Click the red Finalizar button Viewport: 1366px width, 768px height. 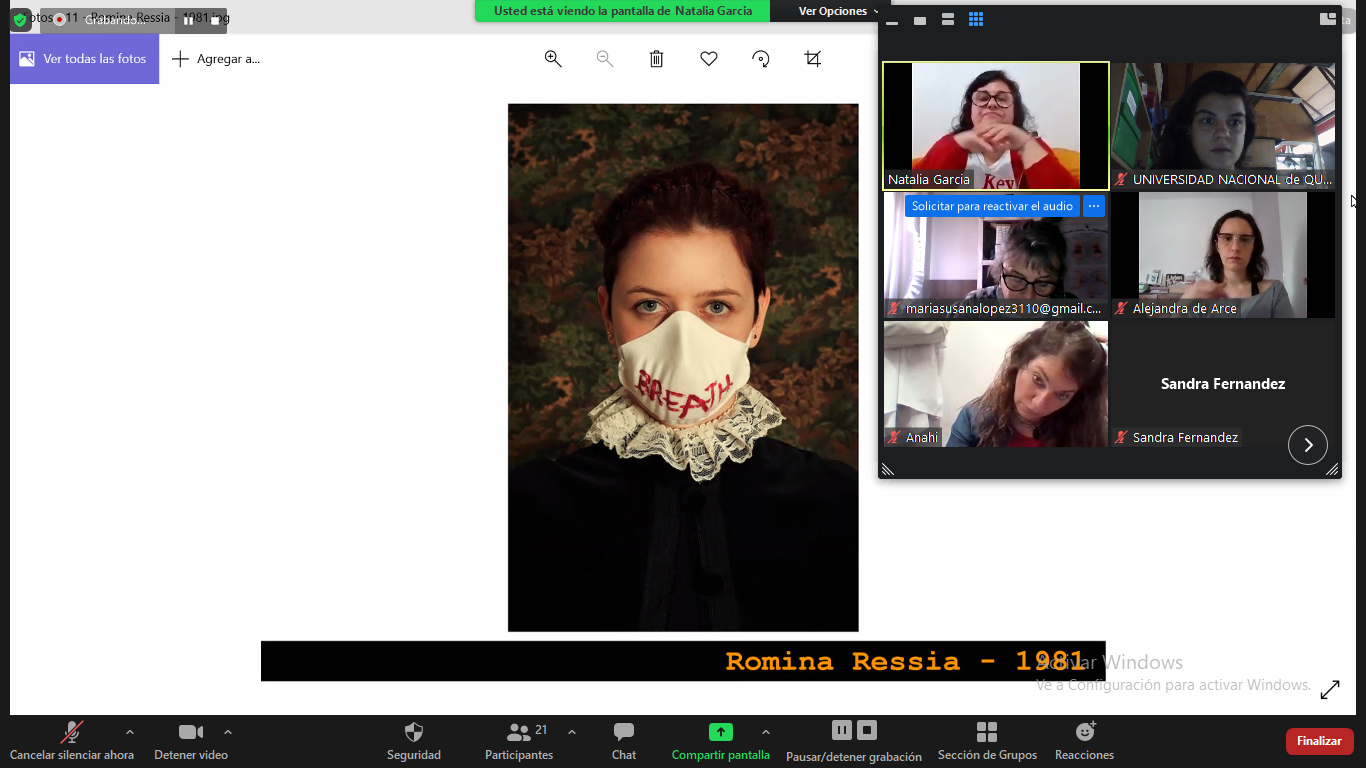1319,741
